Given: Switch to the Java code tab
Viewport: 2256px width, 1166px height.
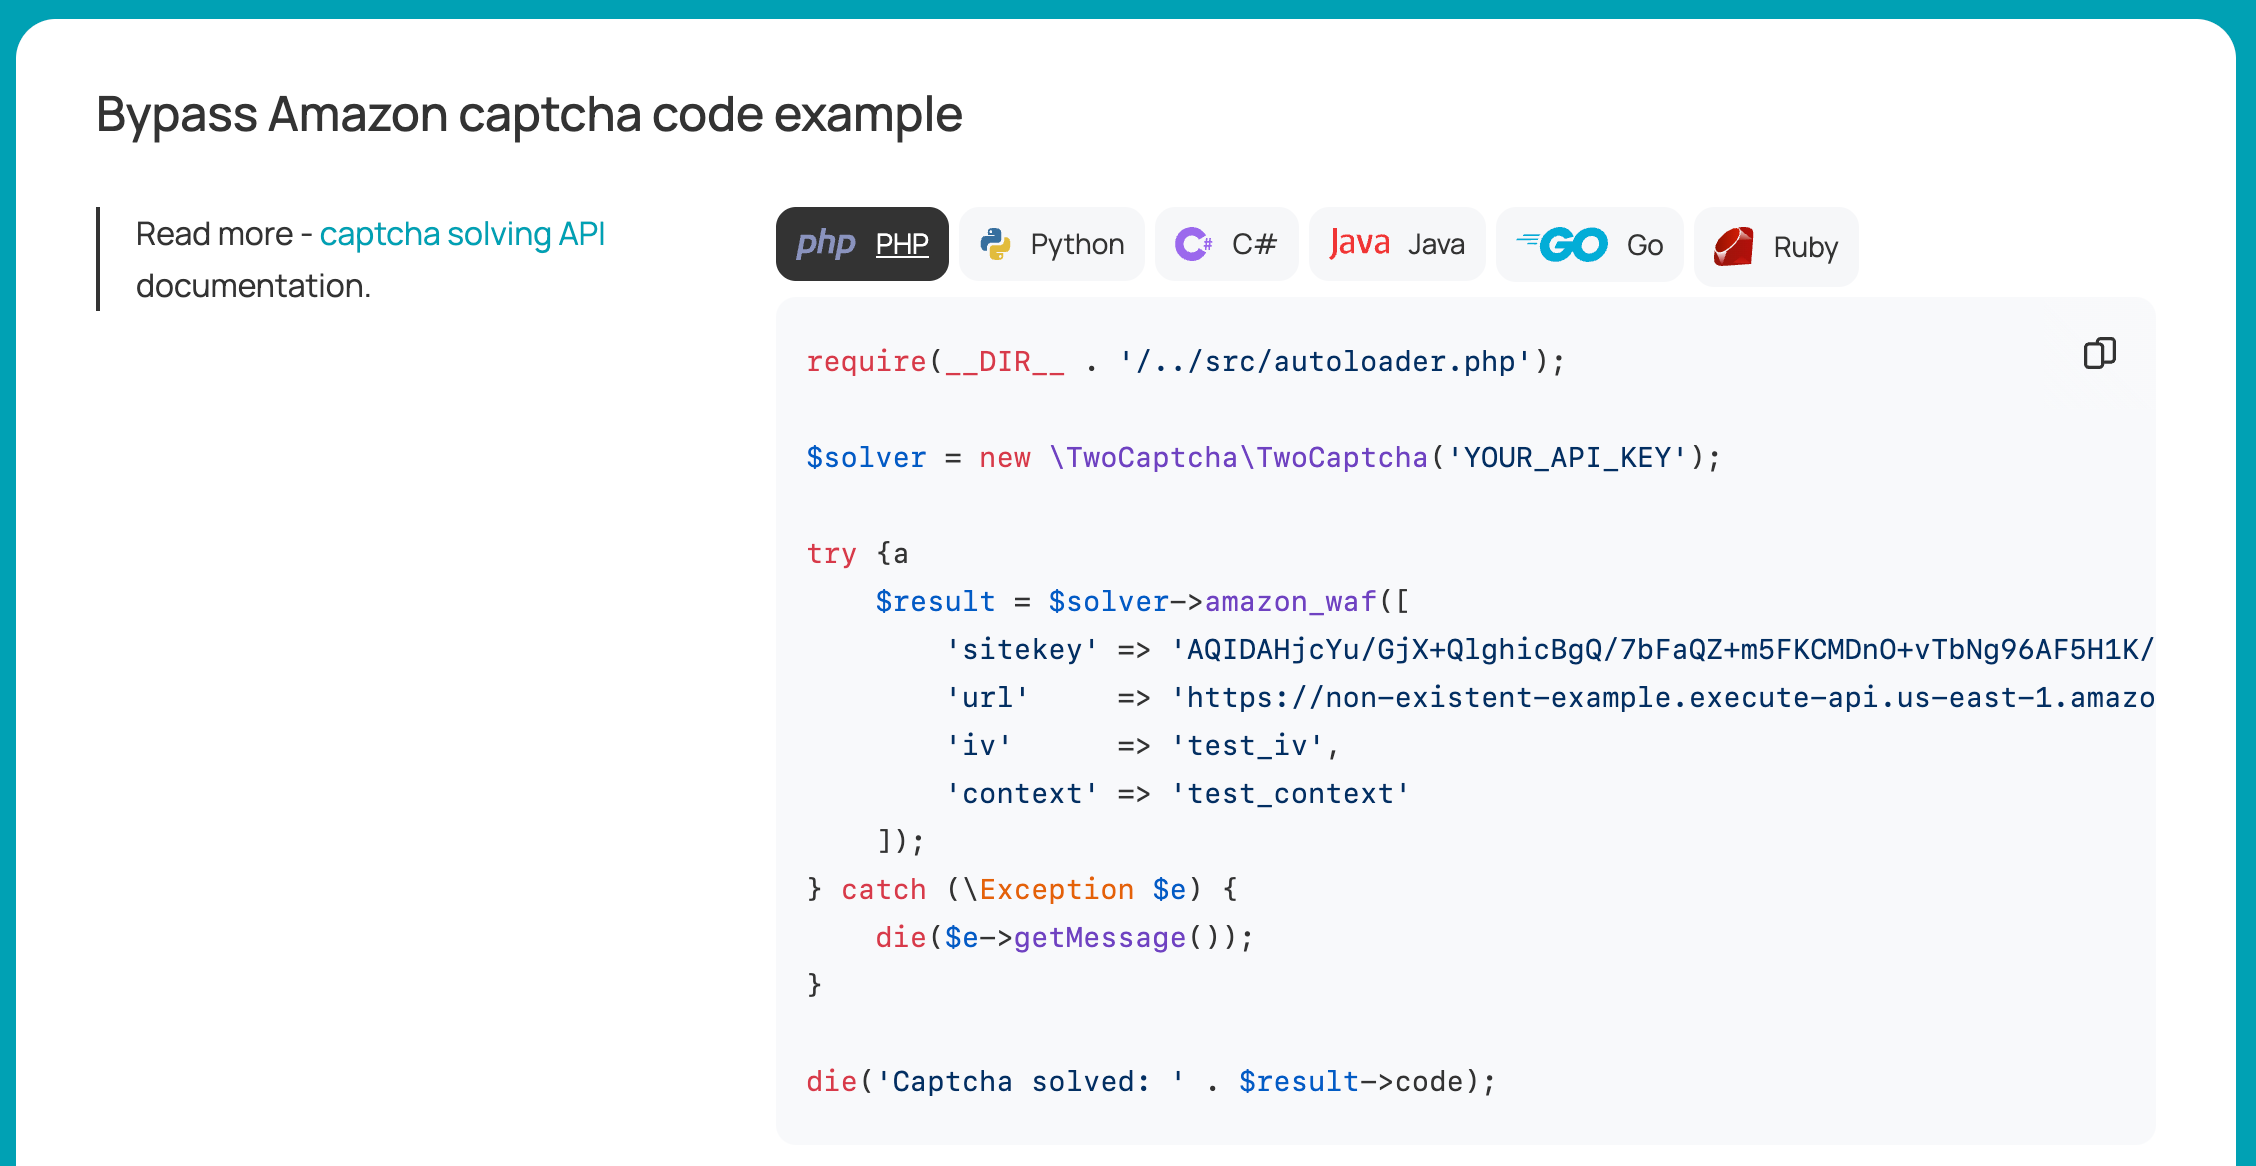Looking at the screenshot, I should point(1397,243).
